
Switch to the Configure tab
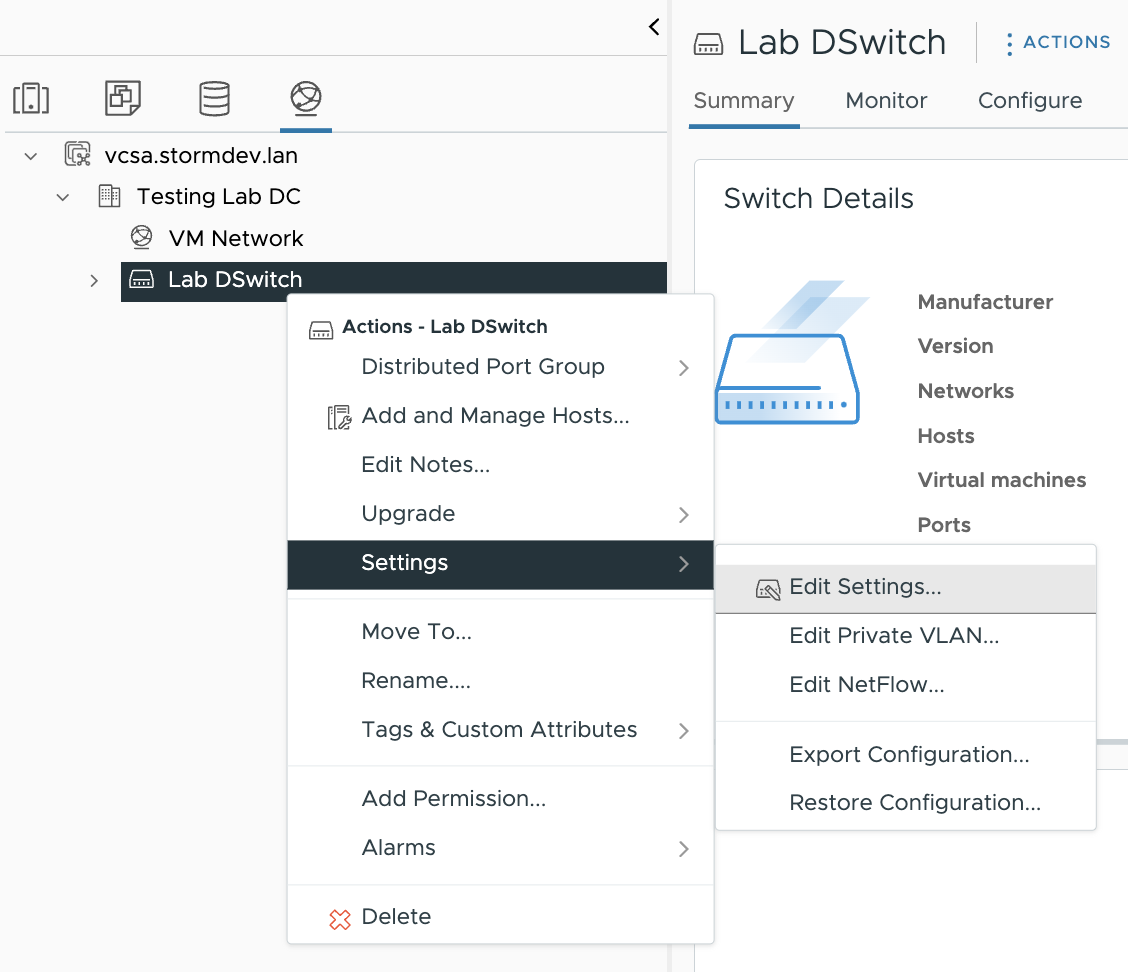1029,101
